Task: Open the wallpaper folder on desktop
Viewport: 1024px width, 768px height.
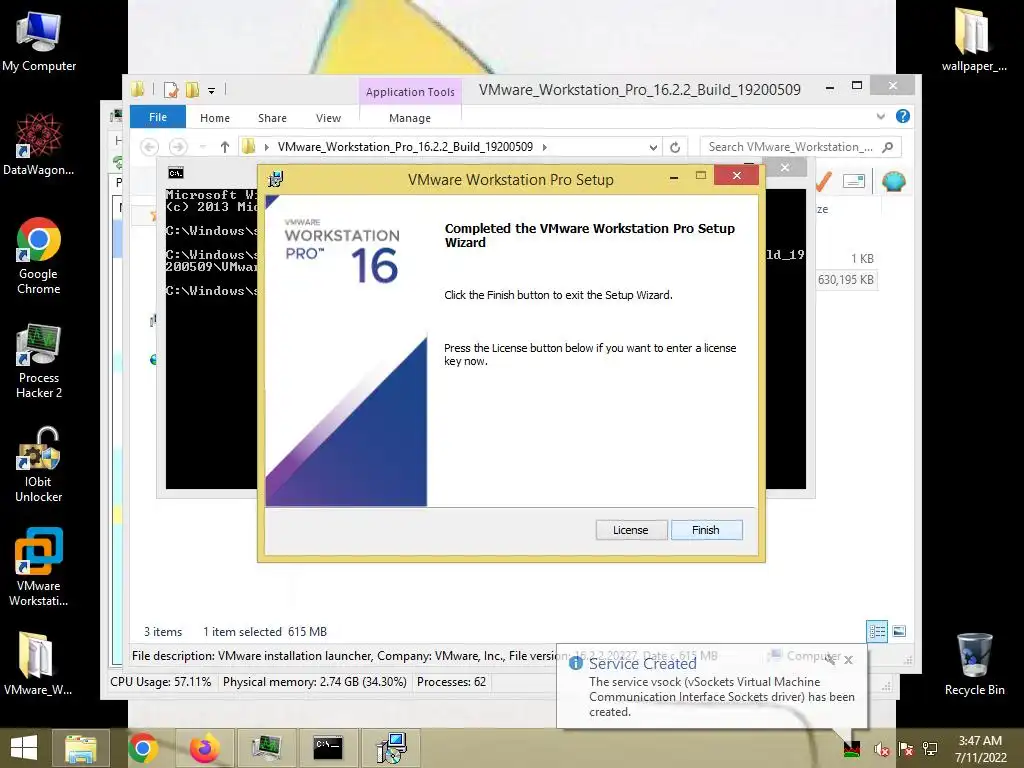Action: 973,39
